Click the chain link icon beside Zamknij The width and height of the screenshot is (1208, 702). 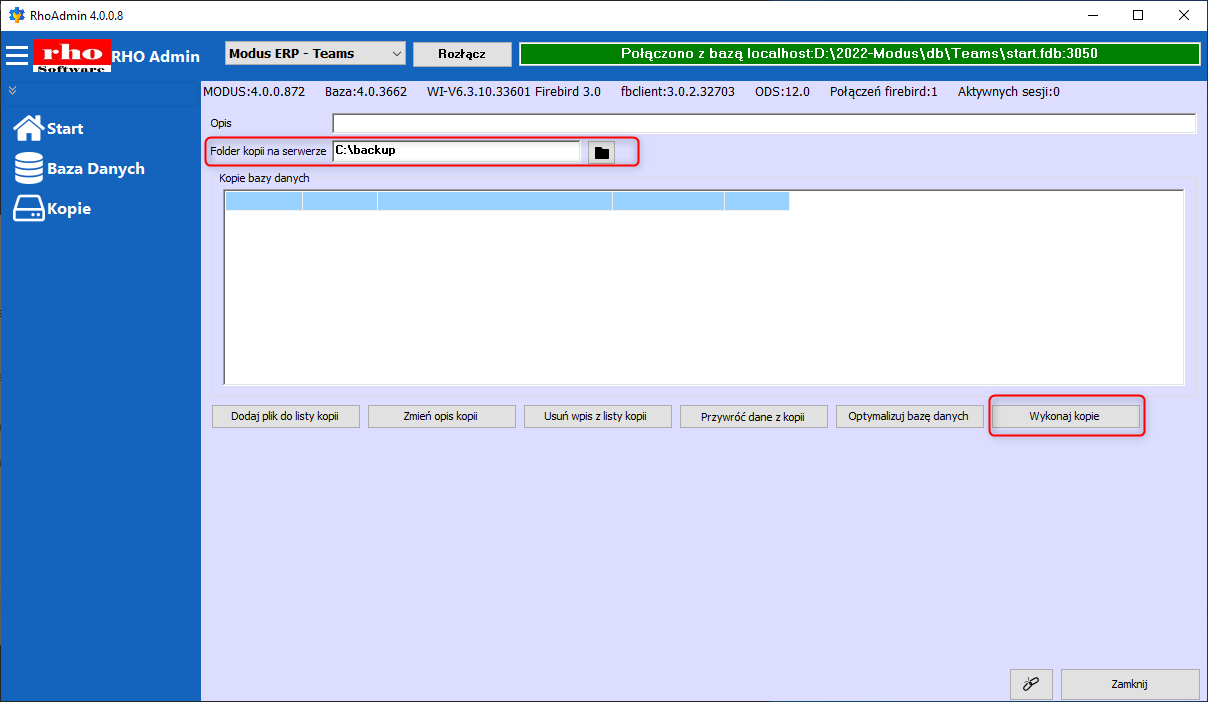coord(1031,685)
